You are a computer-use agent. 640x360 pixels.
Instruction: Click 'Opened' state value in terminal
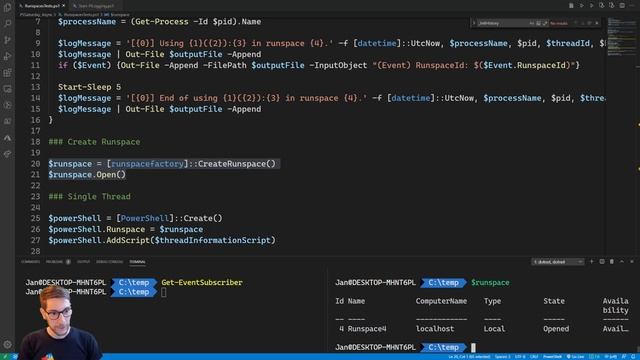(x=556, y=329)
